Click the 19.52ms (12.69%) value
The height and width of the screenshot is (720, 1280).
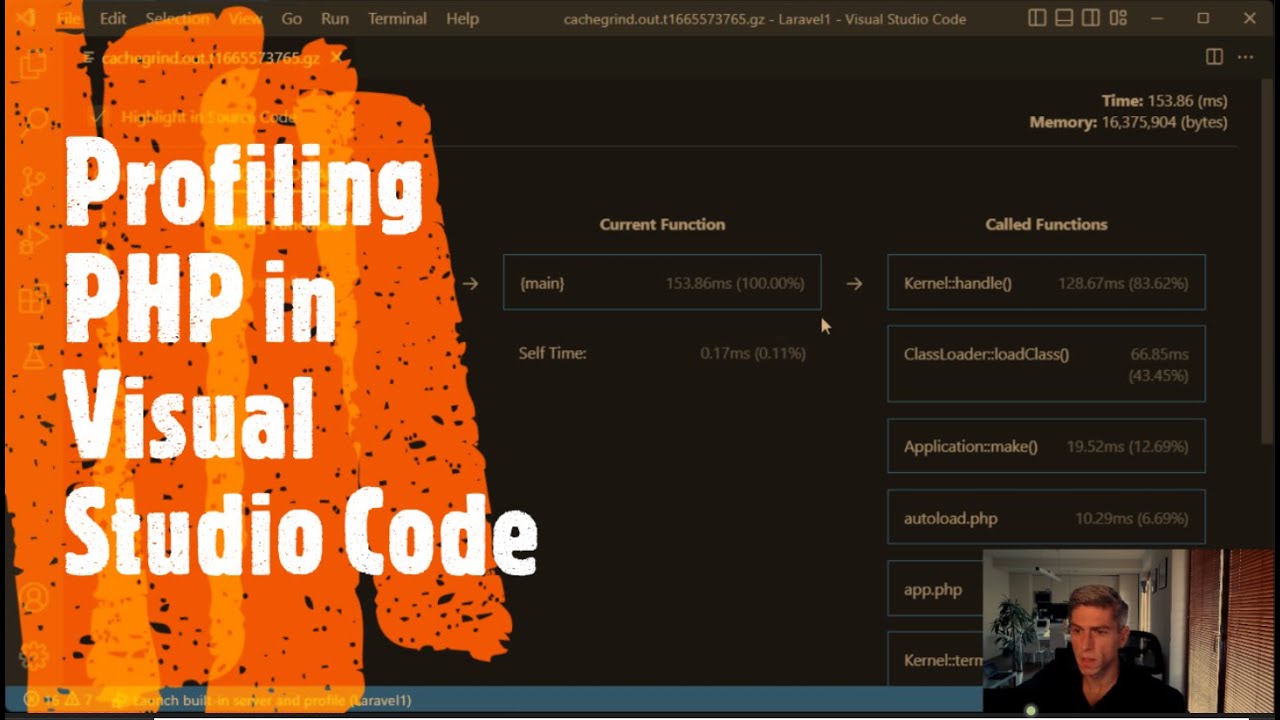point(1127,446)
